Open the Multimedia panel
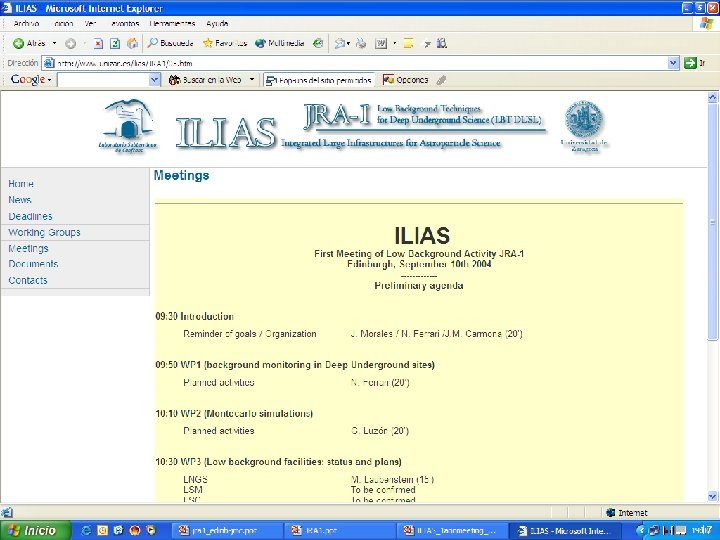Image resolution: width=720 pixels, height=540 pixels. pyautogui.click(x=279, y=43)
